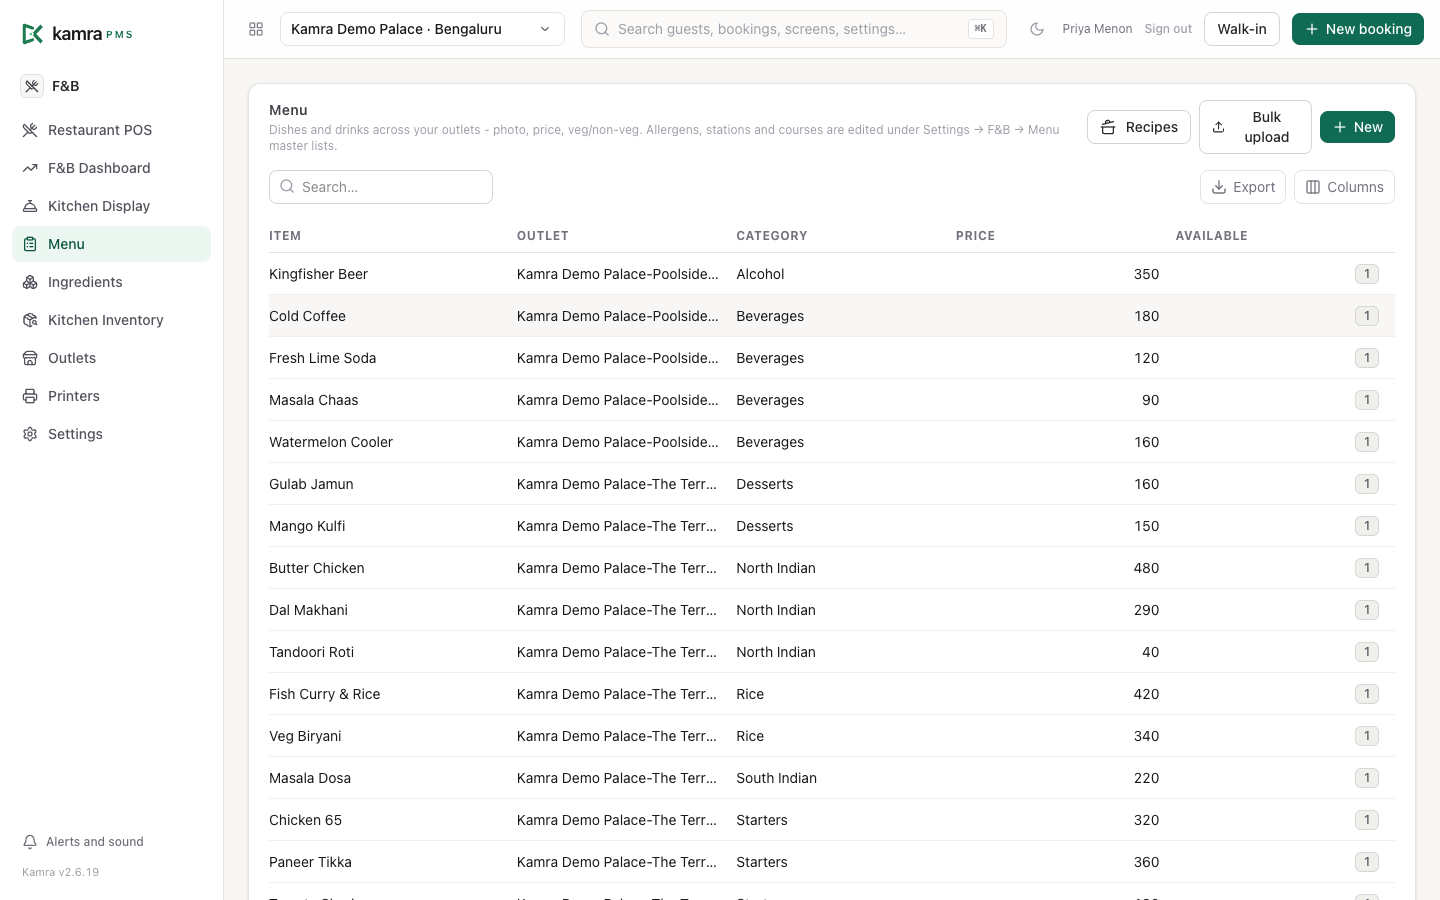
Task: Export the menu list
Action: tap(1243, 187)
